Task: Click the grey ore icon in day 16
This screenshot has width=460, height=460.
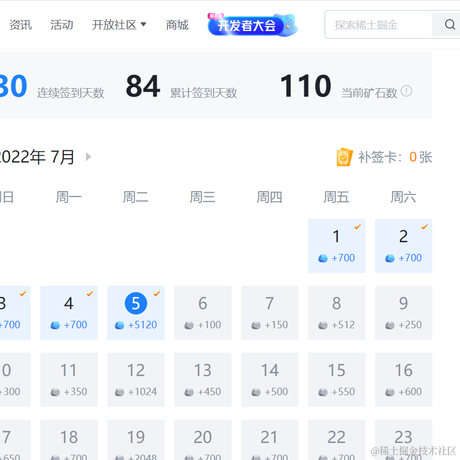Action: pyautogui.click(x=390, y=392)
